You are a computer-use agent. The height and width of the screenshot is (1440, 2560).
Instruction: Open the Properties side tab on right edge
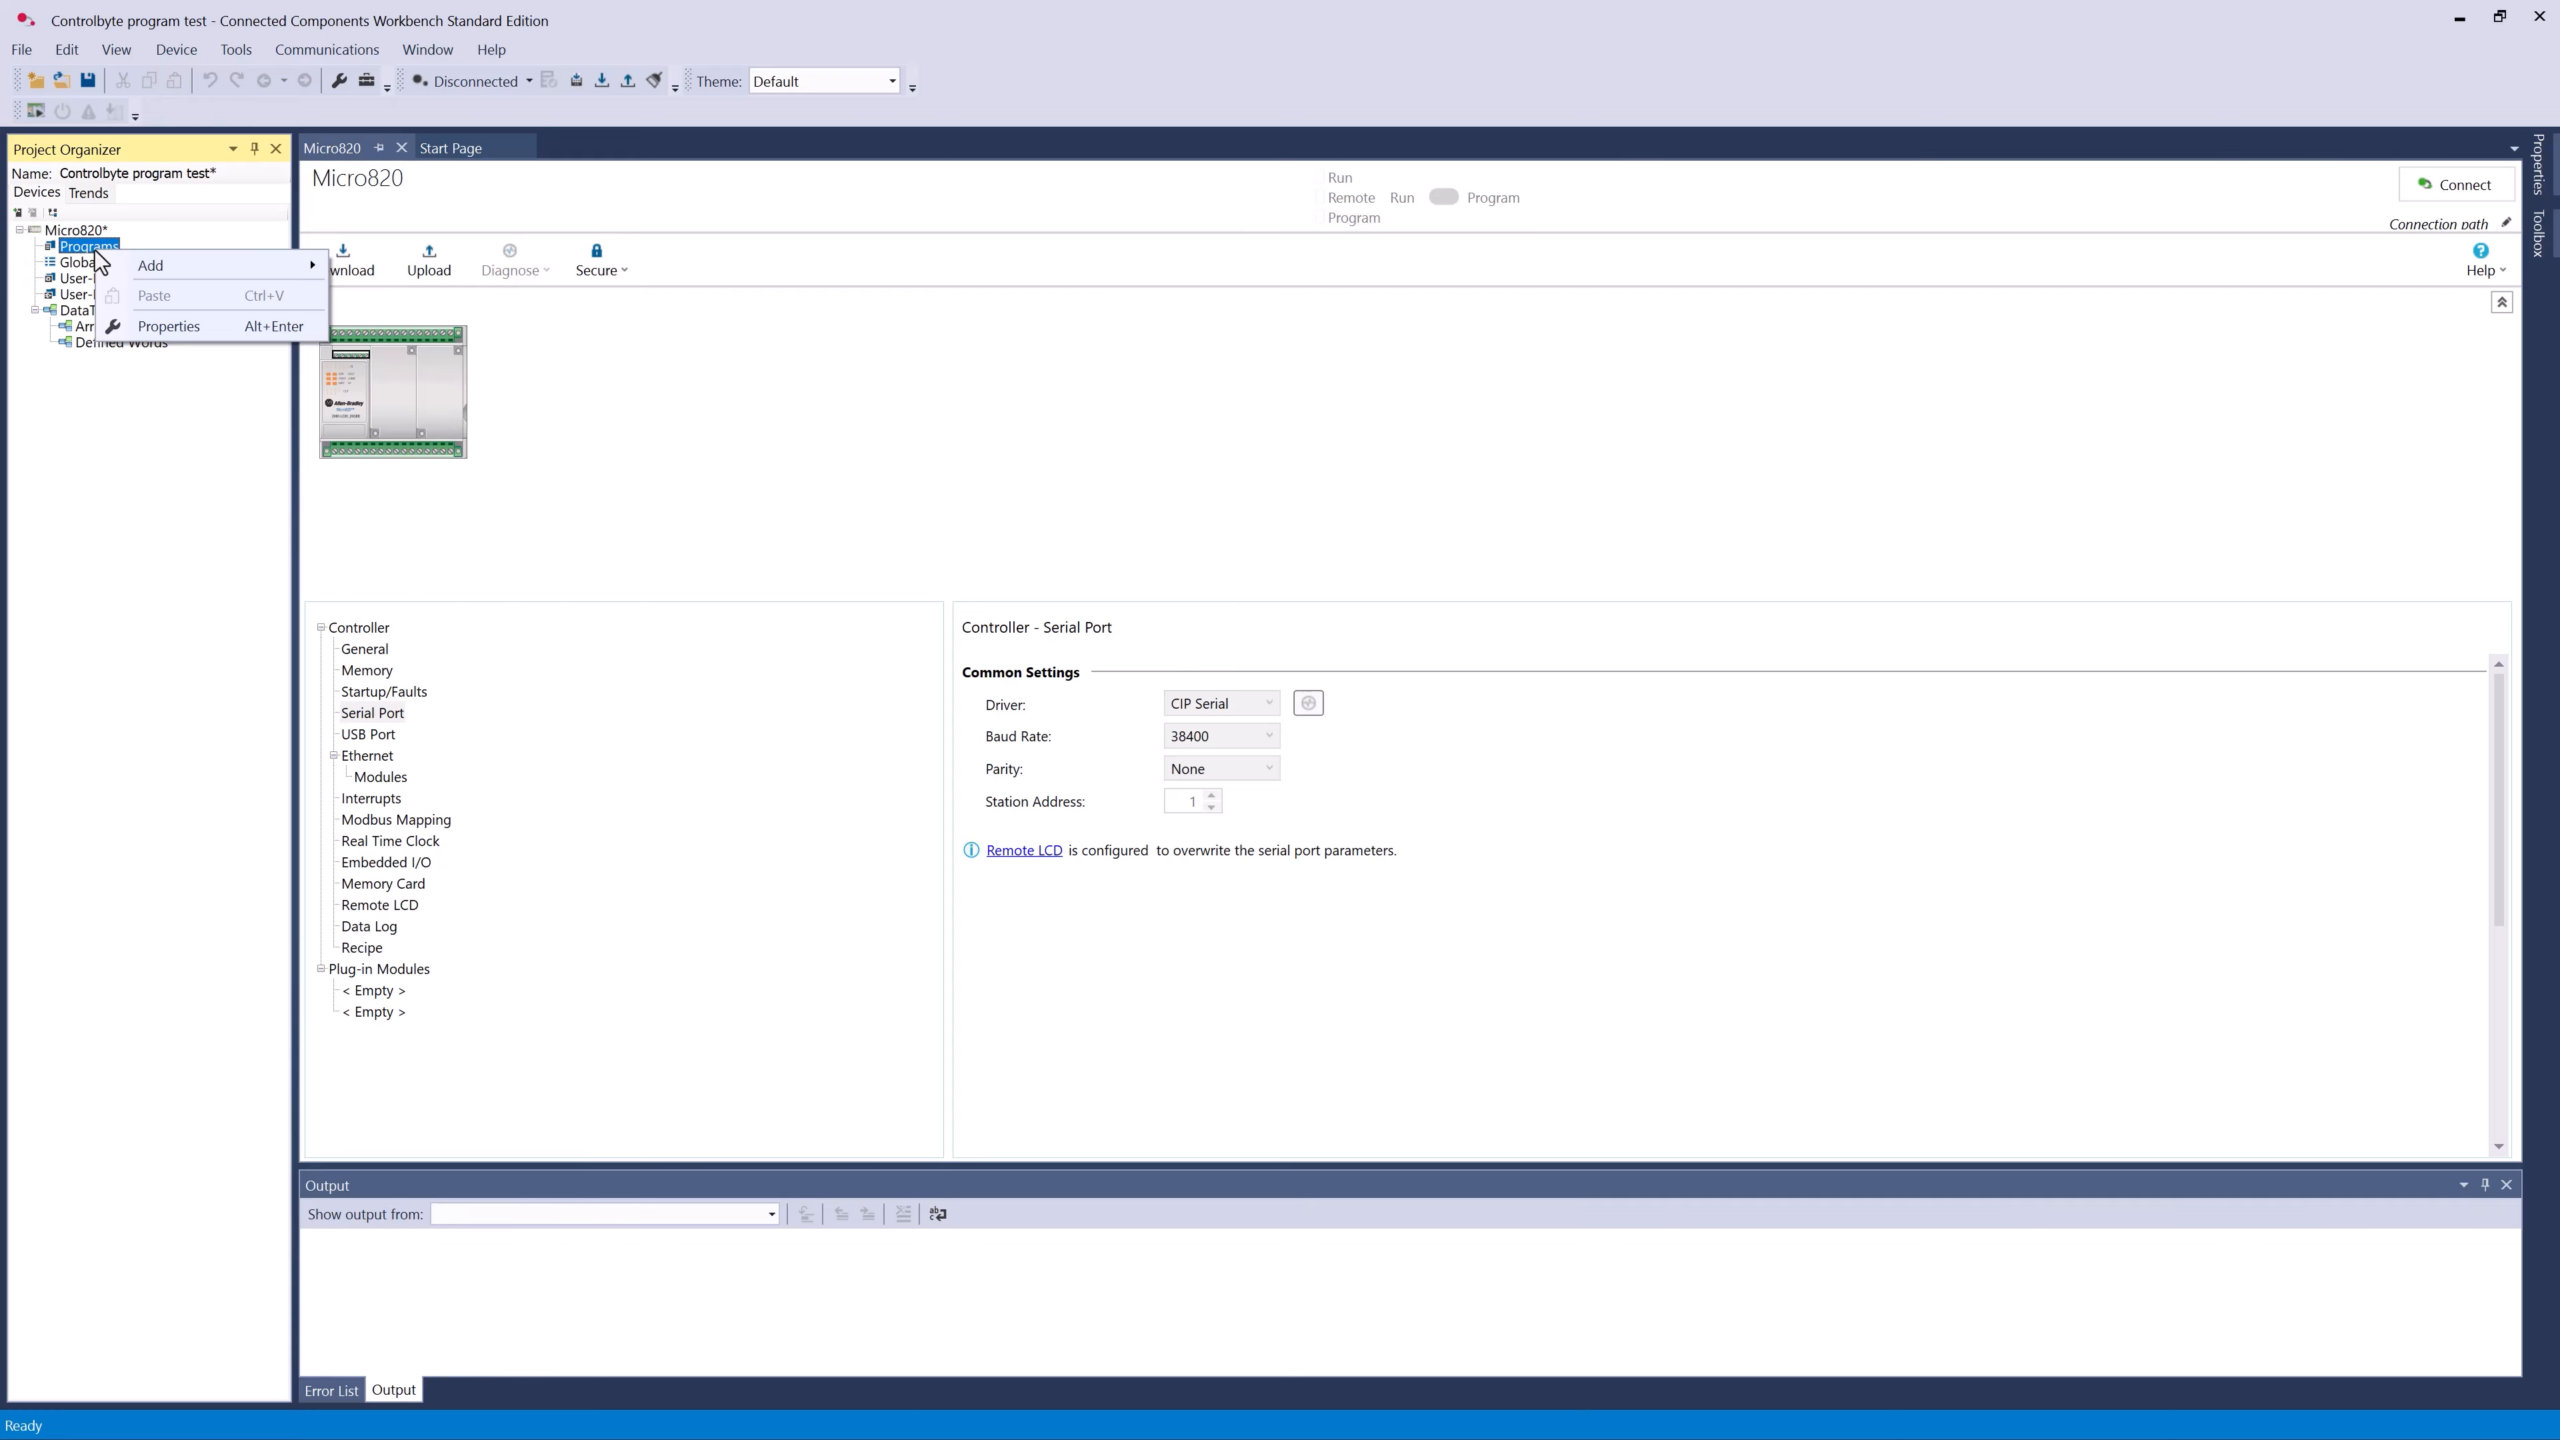pyautogui.click(x=2538, y=164)
